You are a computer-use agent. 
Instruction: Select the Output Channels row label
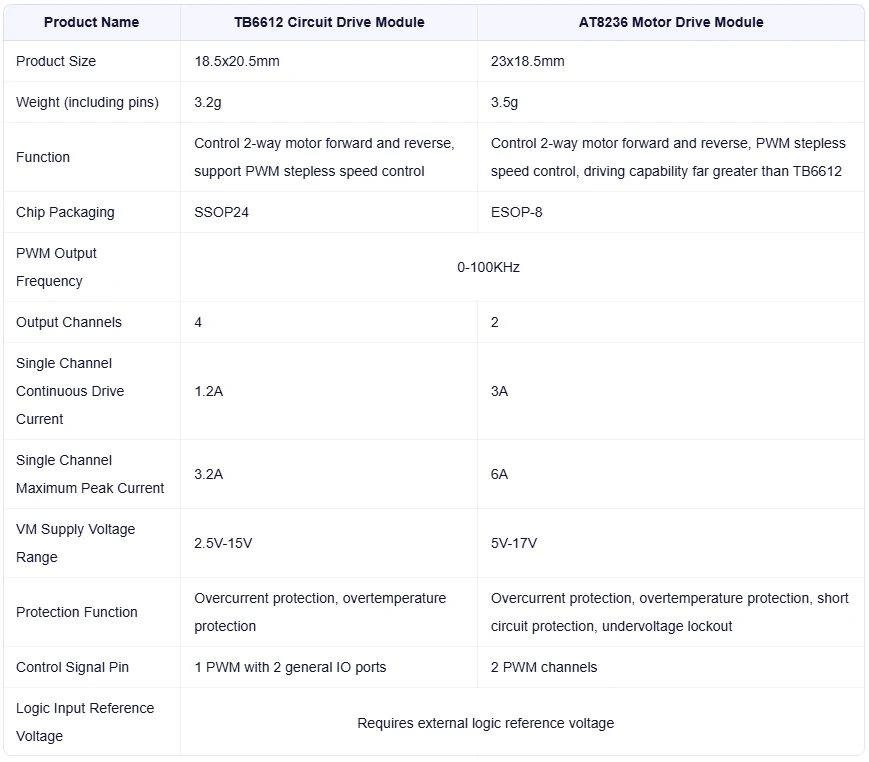(x=69, y=322)
